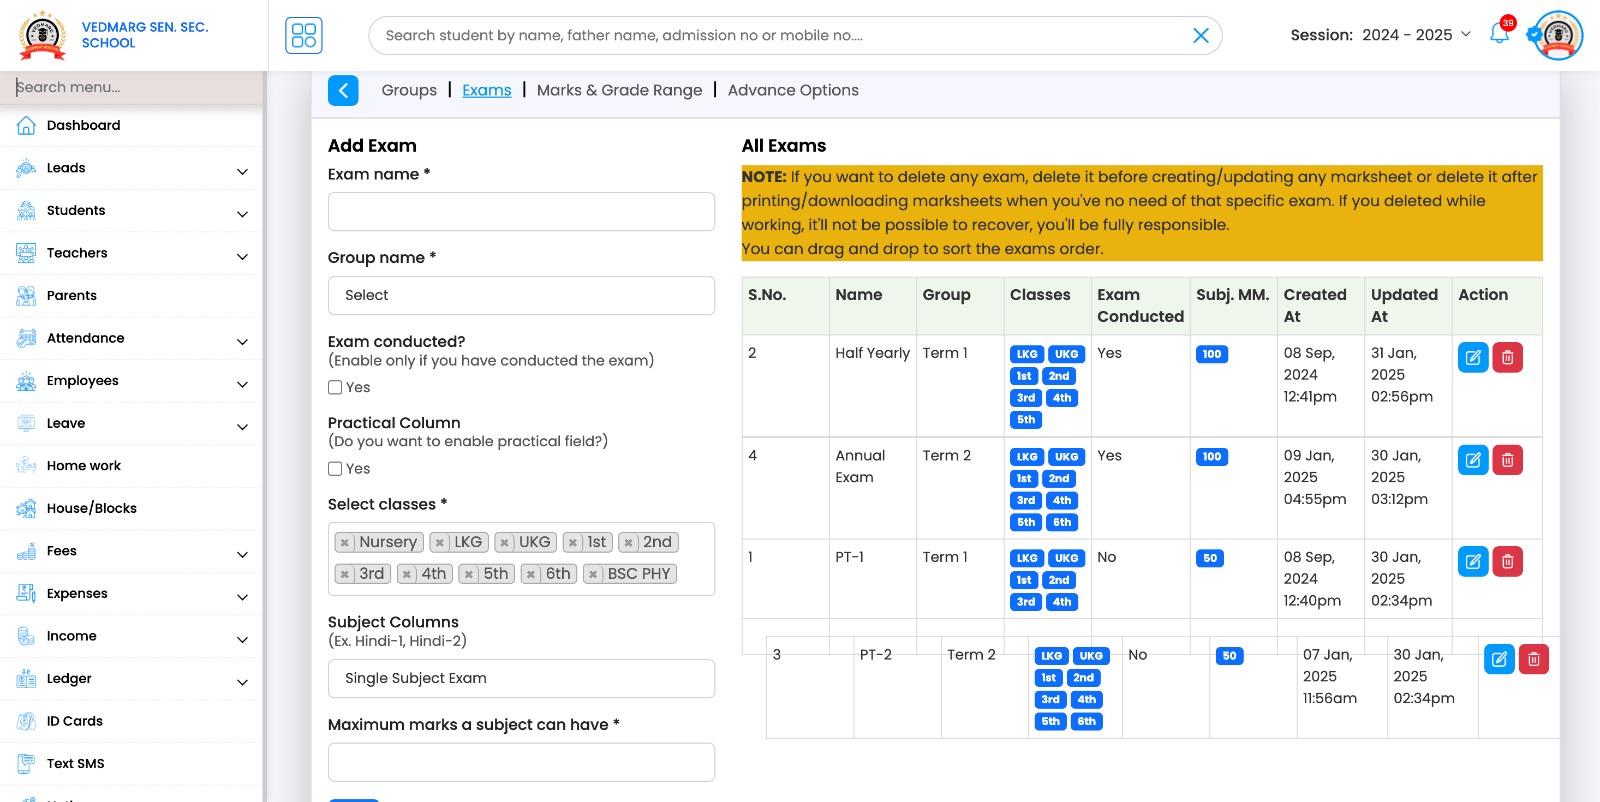Edit the Annual Exam entry
The width and height of the screenshot is (1600, 802).
[x=1473, y=460]
